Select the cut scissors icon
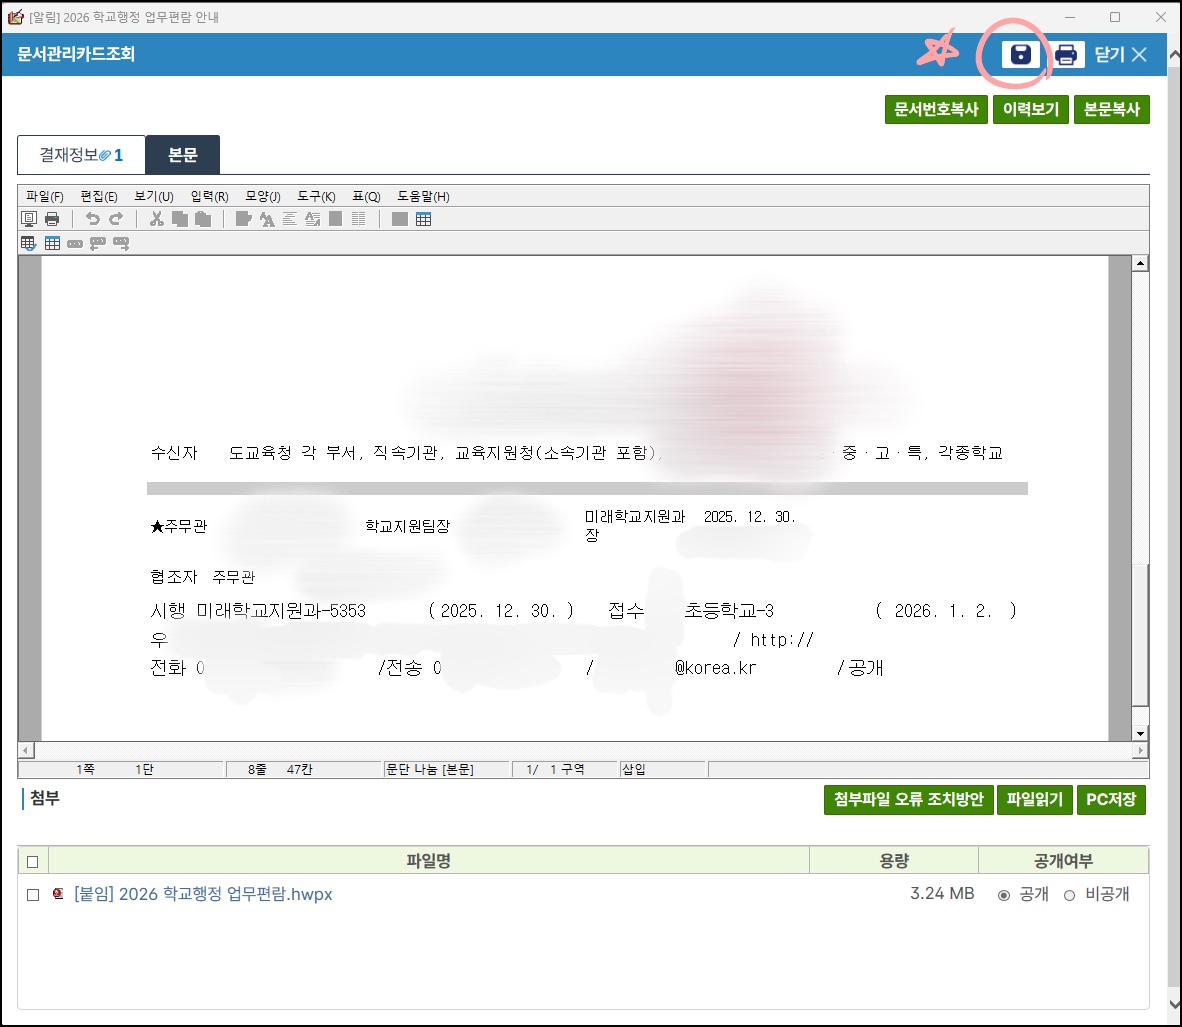This screenshot has height=1027, width=1182. tap(157, 219)
